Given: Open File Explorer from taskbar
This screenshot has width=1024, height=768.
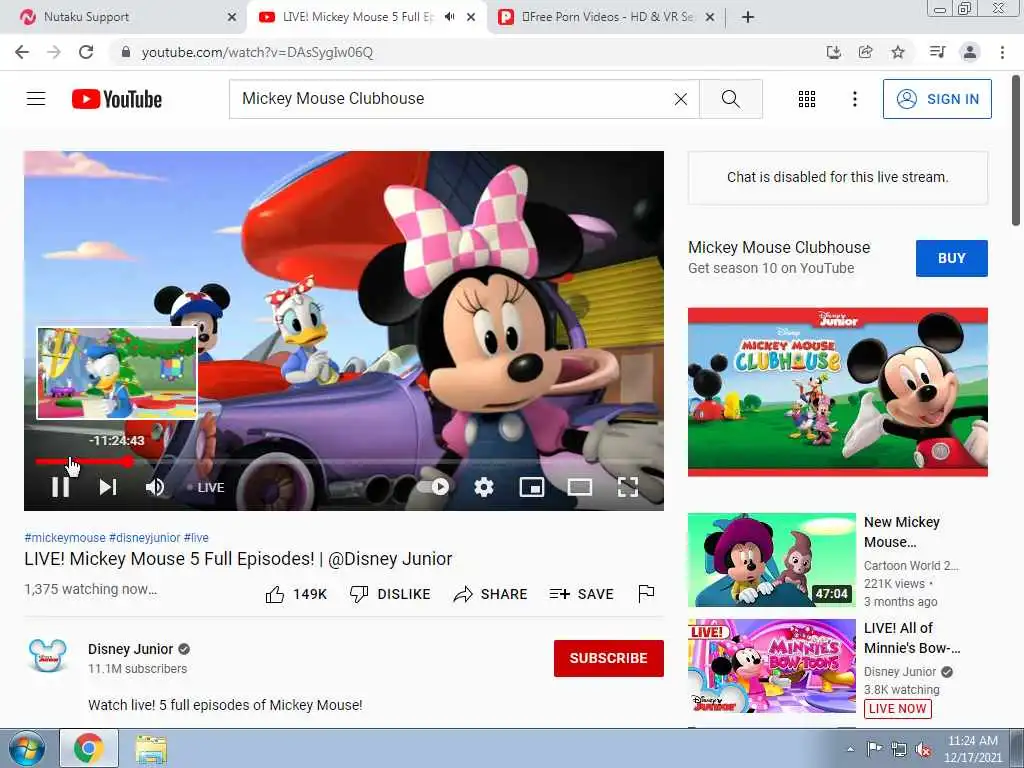Looking at the screenshot, I should coord(151,749).
